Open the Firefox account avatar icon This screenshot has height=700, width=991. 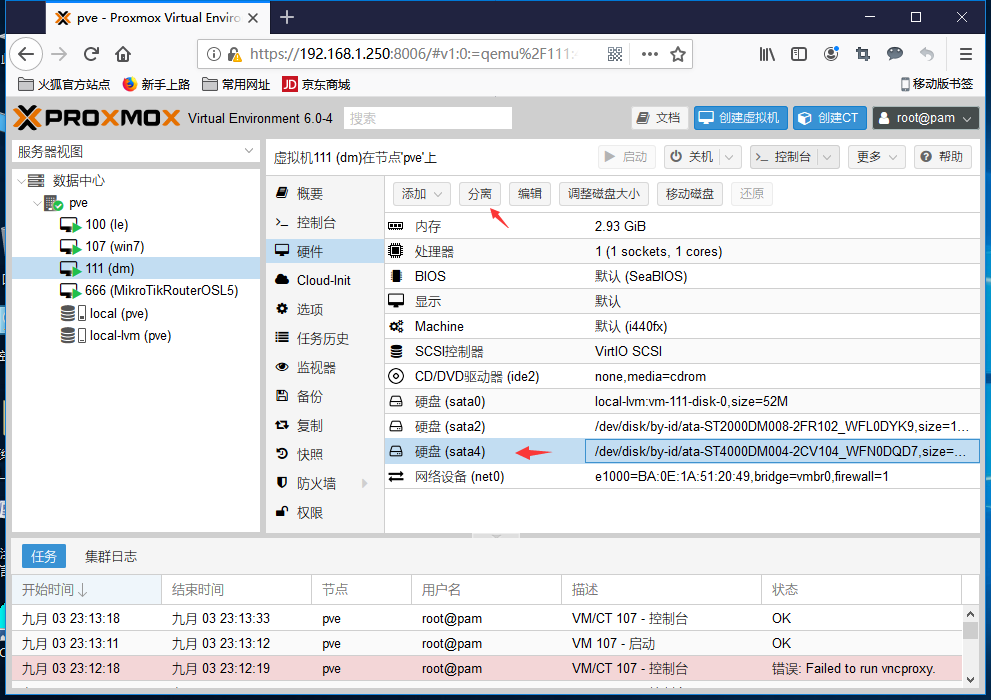831,54
